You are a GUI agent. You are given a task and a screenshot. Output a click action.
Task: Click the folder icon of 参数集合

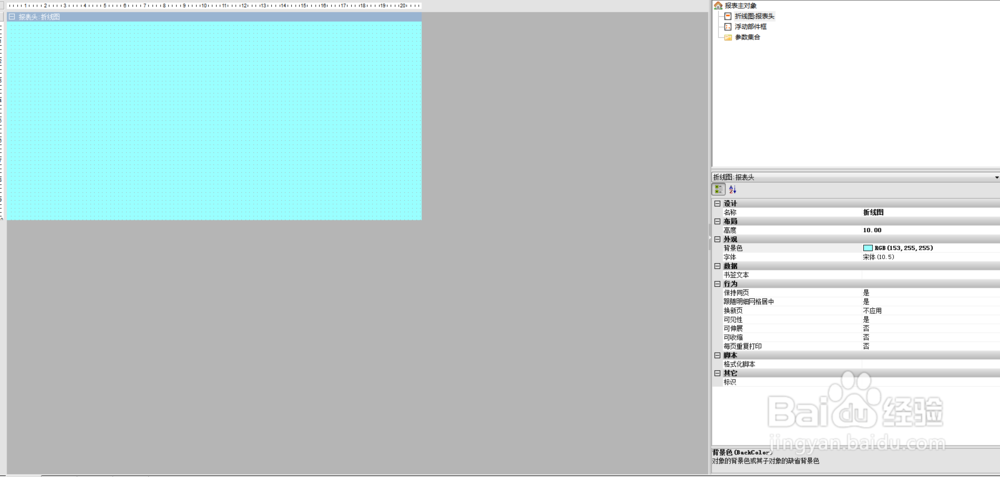click(x=728, y=37)
